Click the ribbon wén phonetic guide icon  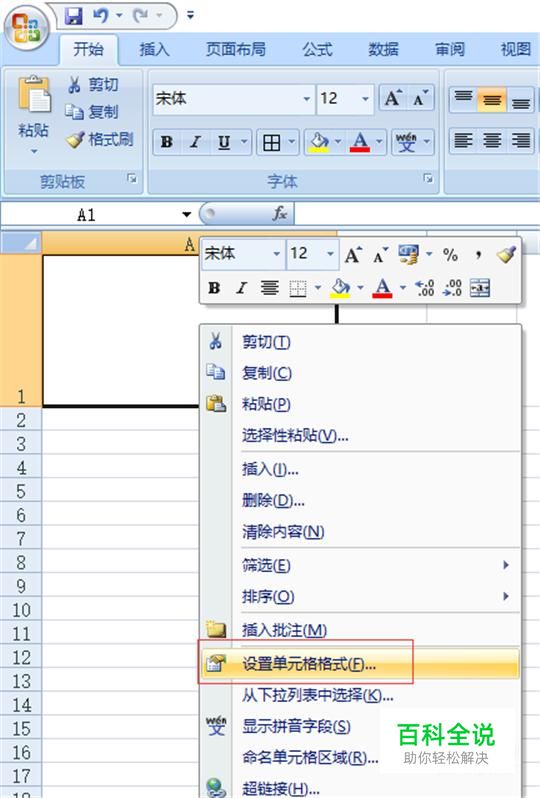tap(406, 142)
